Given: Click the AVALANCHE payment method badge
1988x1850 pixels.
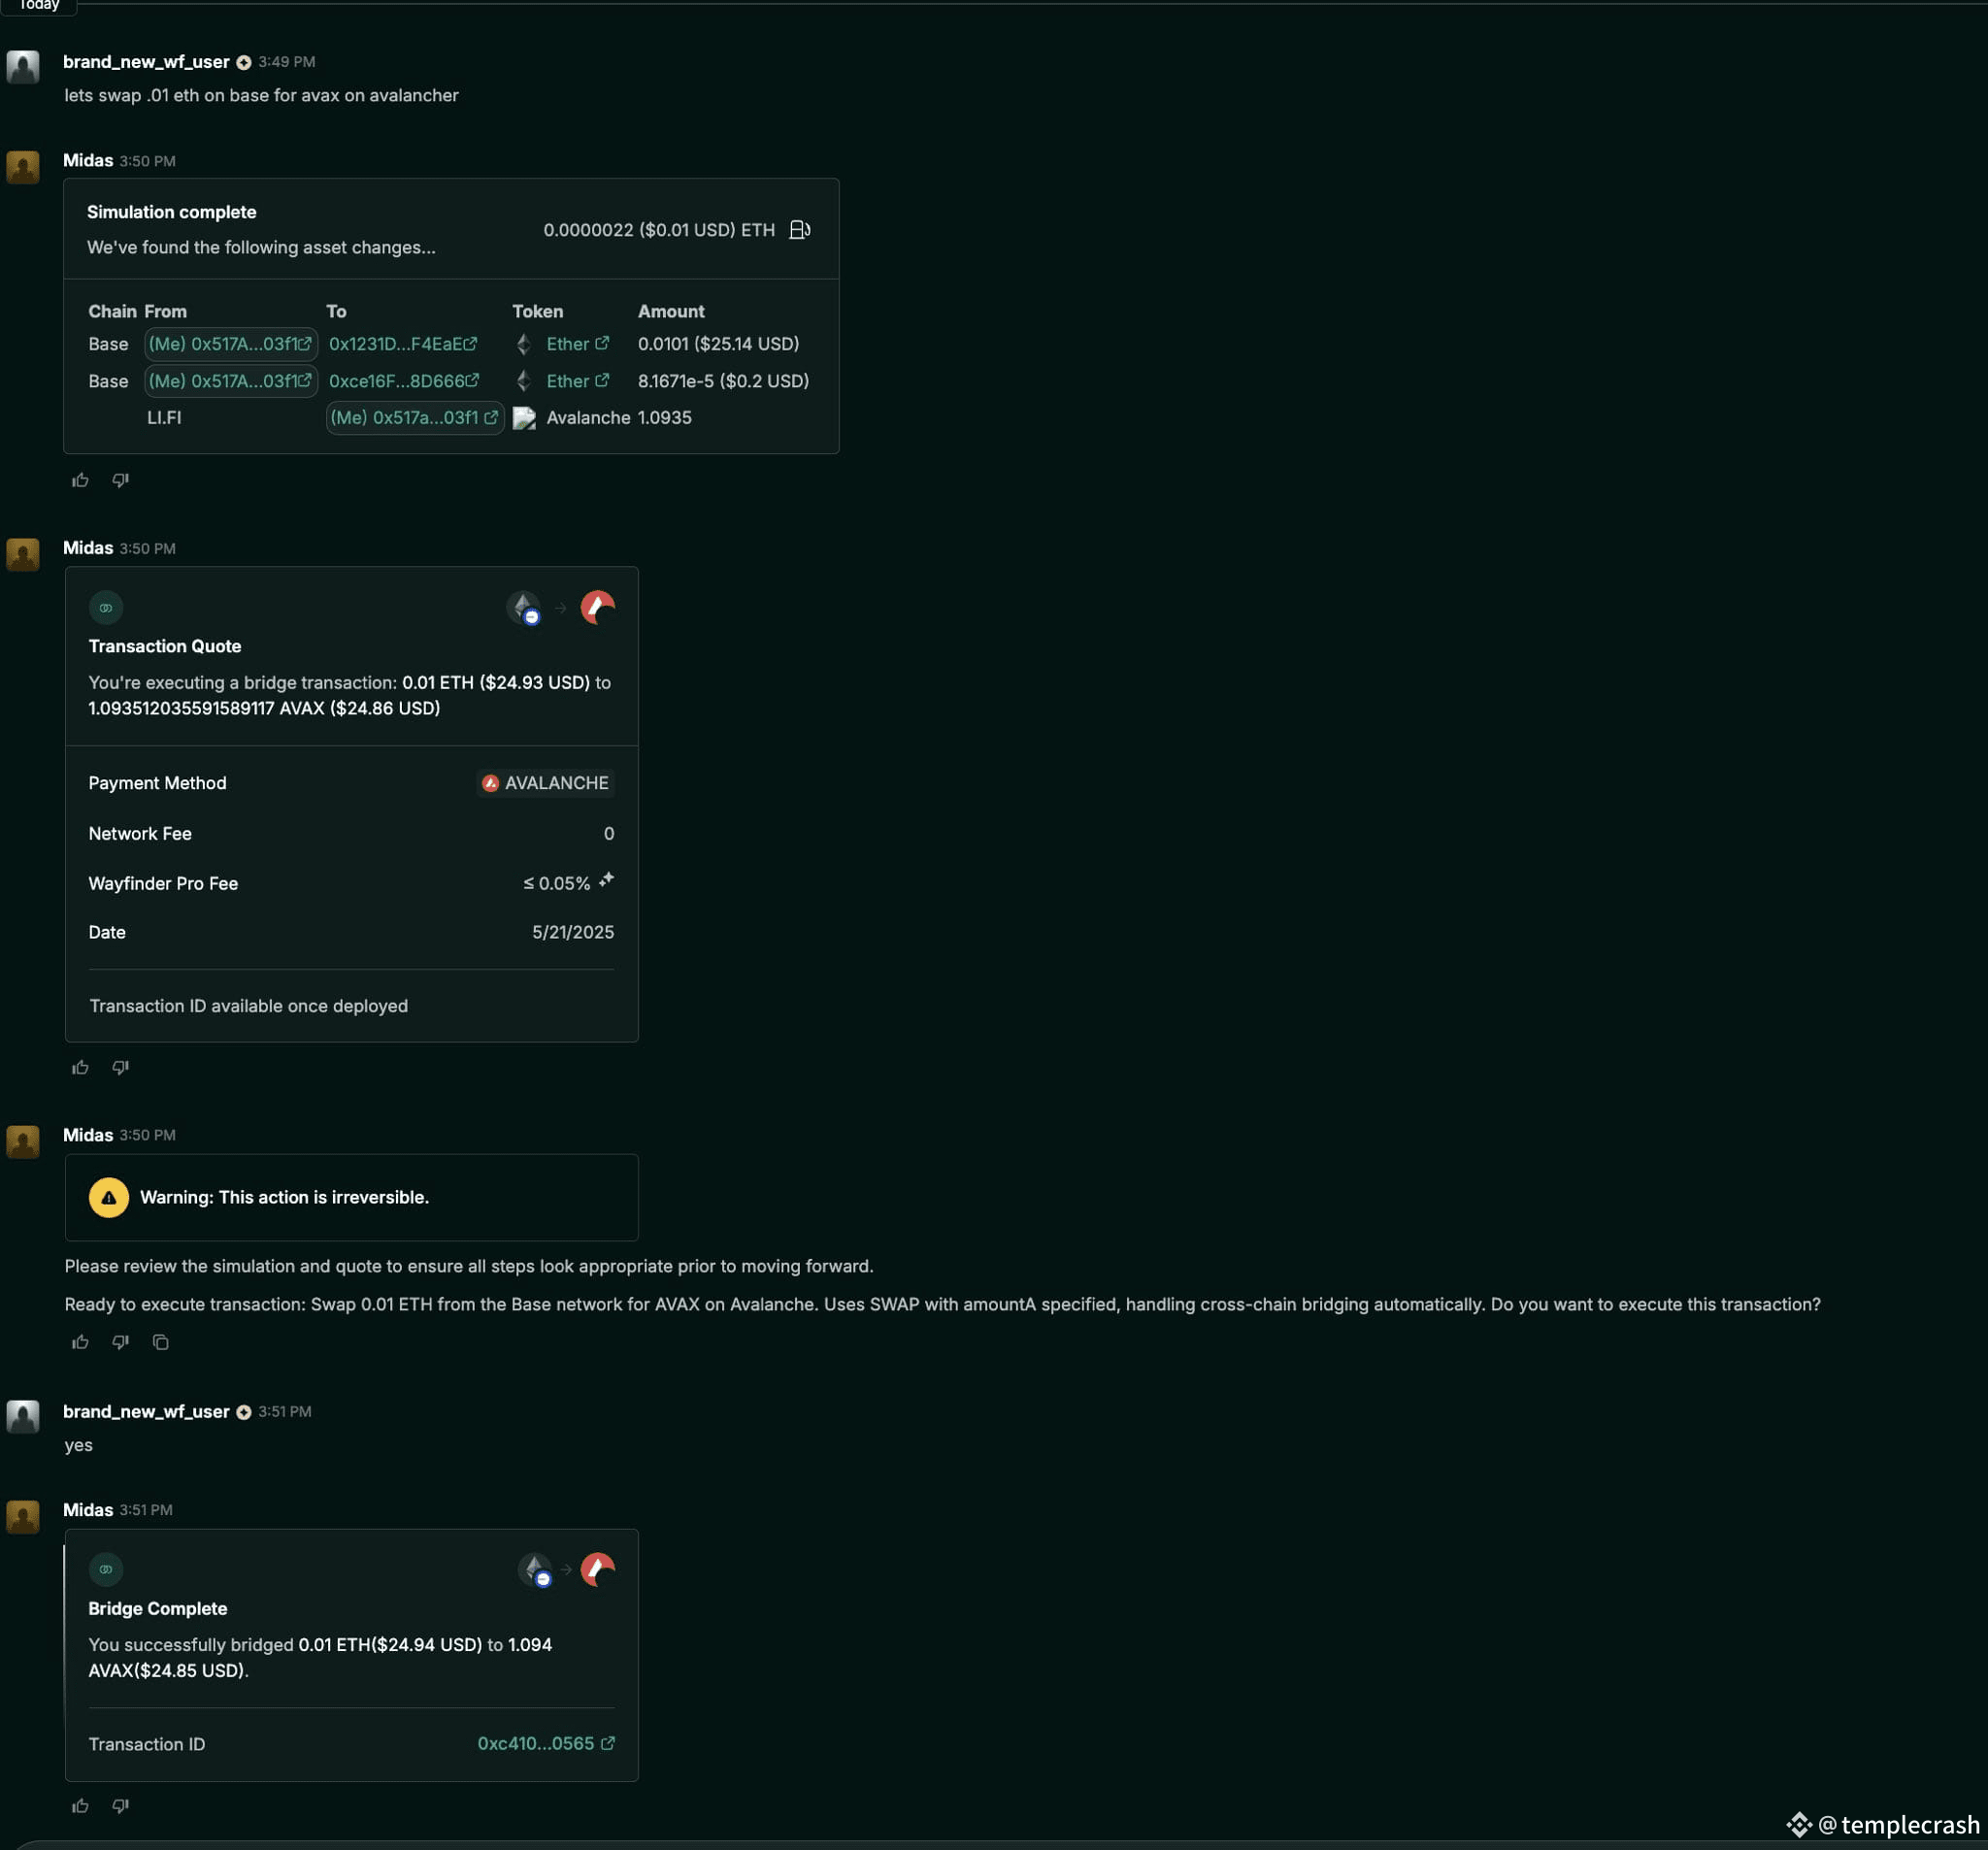Looking at the screenshot, I should [545, 783].
